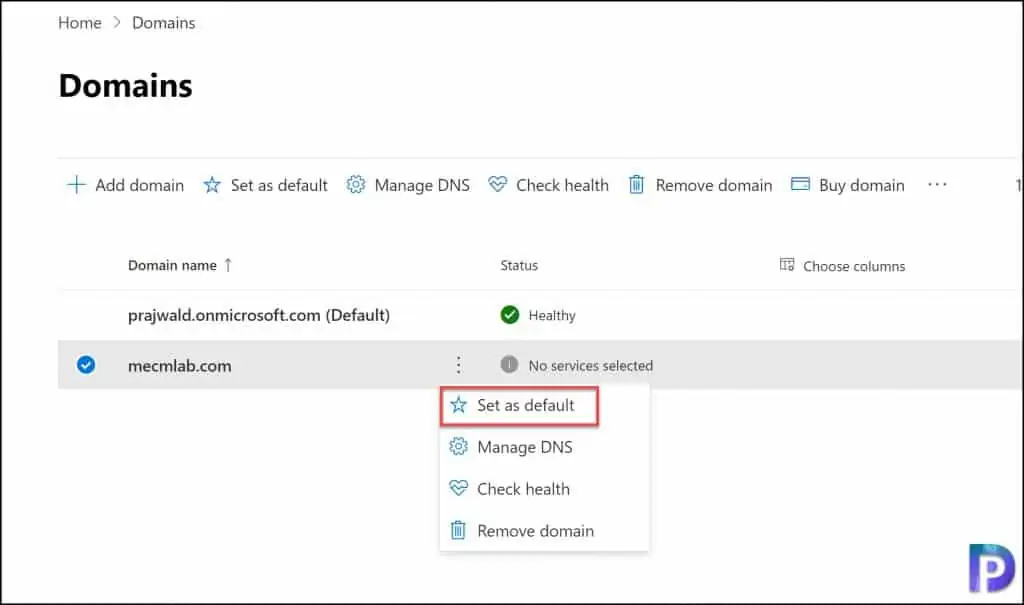Click the Status column header
The height and width of the screenshot is (605, 1024).
pos(519,265)
